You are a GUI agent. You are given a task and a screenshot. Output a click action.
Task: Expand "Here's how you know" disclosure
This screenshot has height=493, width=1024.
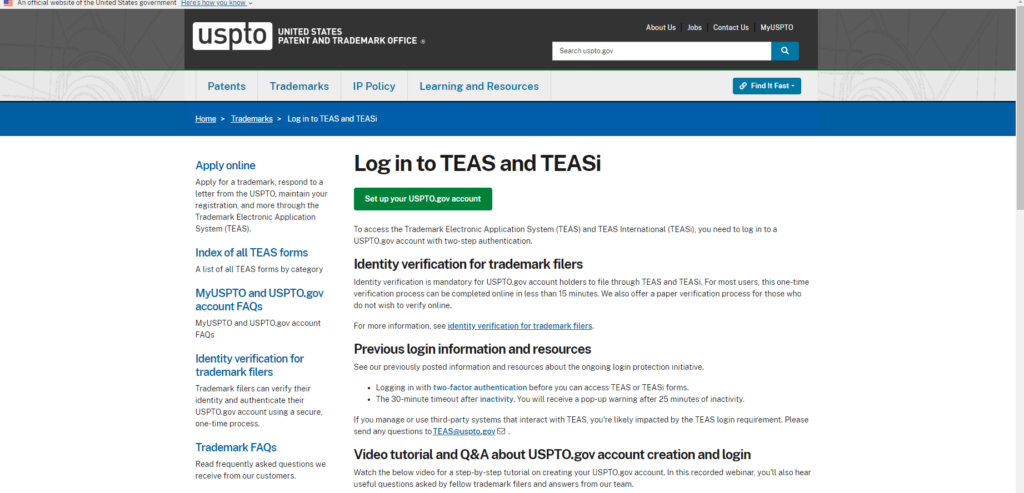(x=216, y=3)
